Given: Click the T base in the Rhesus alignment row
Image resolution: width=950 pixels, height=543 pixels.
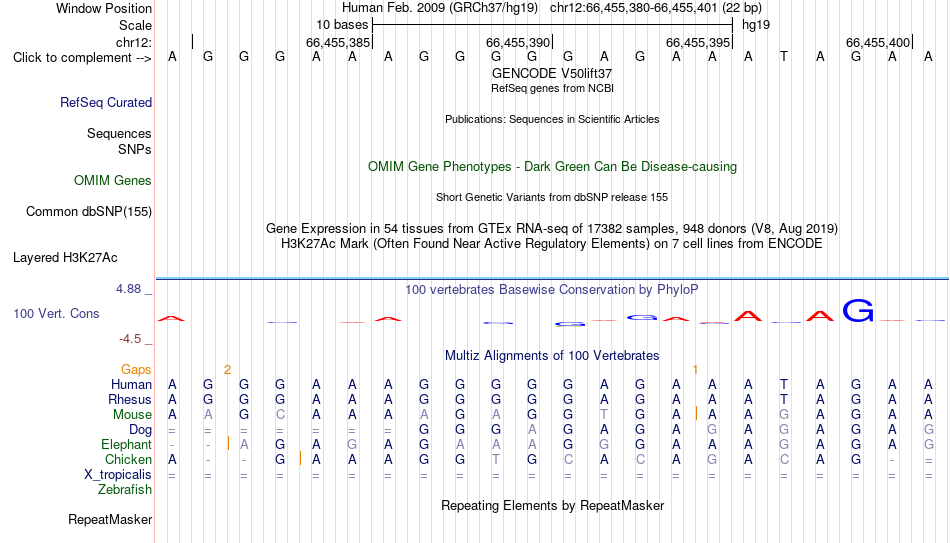Looking at the screenshot, I should (784, 399).
